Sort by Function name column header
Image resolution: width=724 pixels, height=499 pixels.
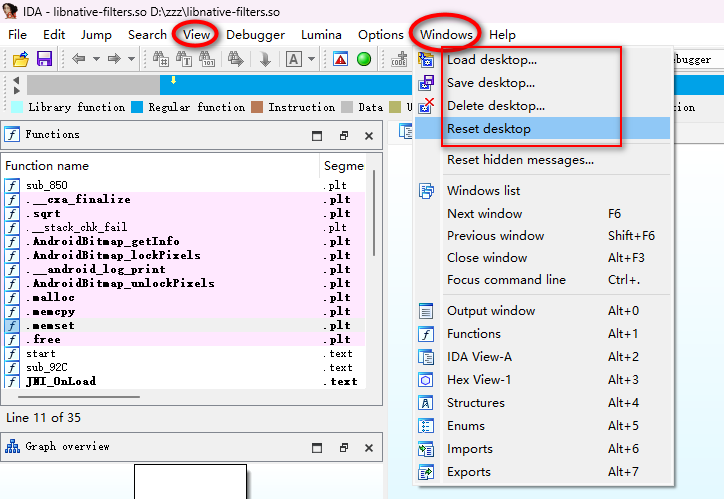coord(161,166)
